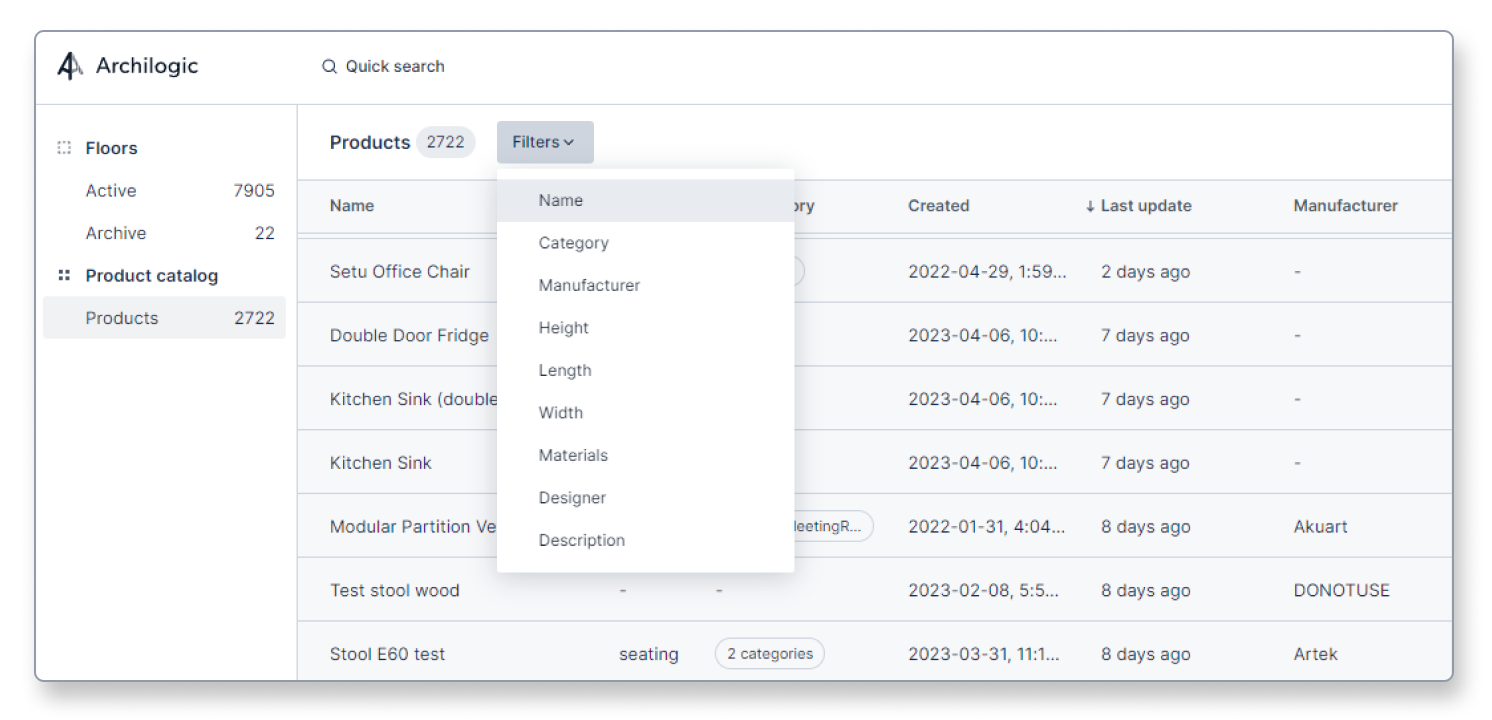Open Setu Office Chair row
Image resolution: width=1492 pixels, height=720 pixels.
click(874, 271)
